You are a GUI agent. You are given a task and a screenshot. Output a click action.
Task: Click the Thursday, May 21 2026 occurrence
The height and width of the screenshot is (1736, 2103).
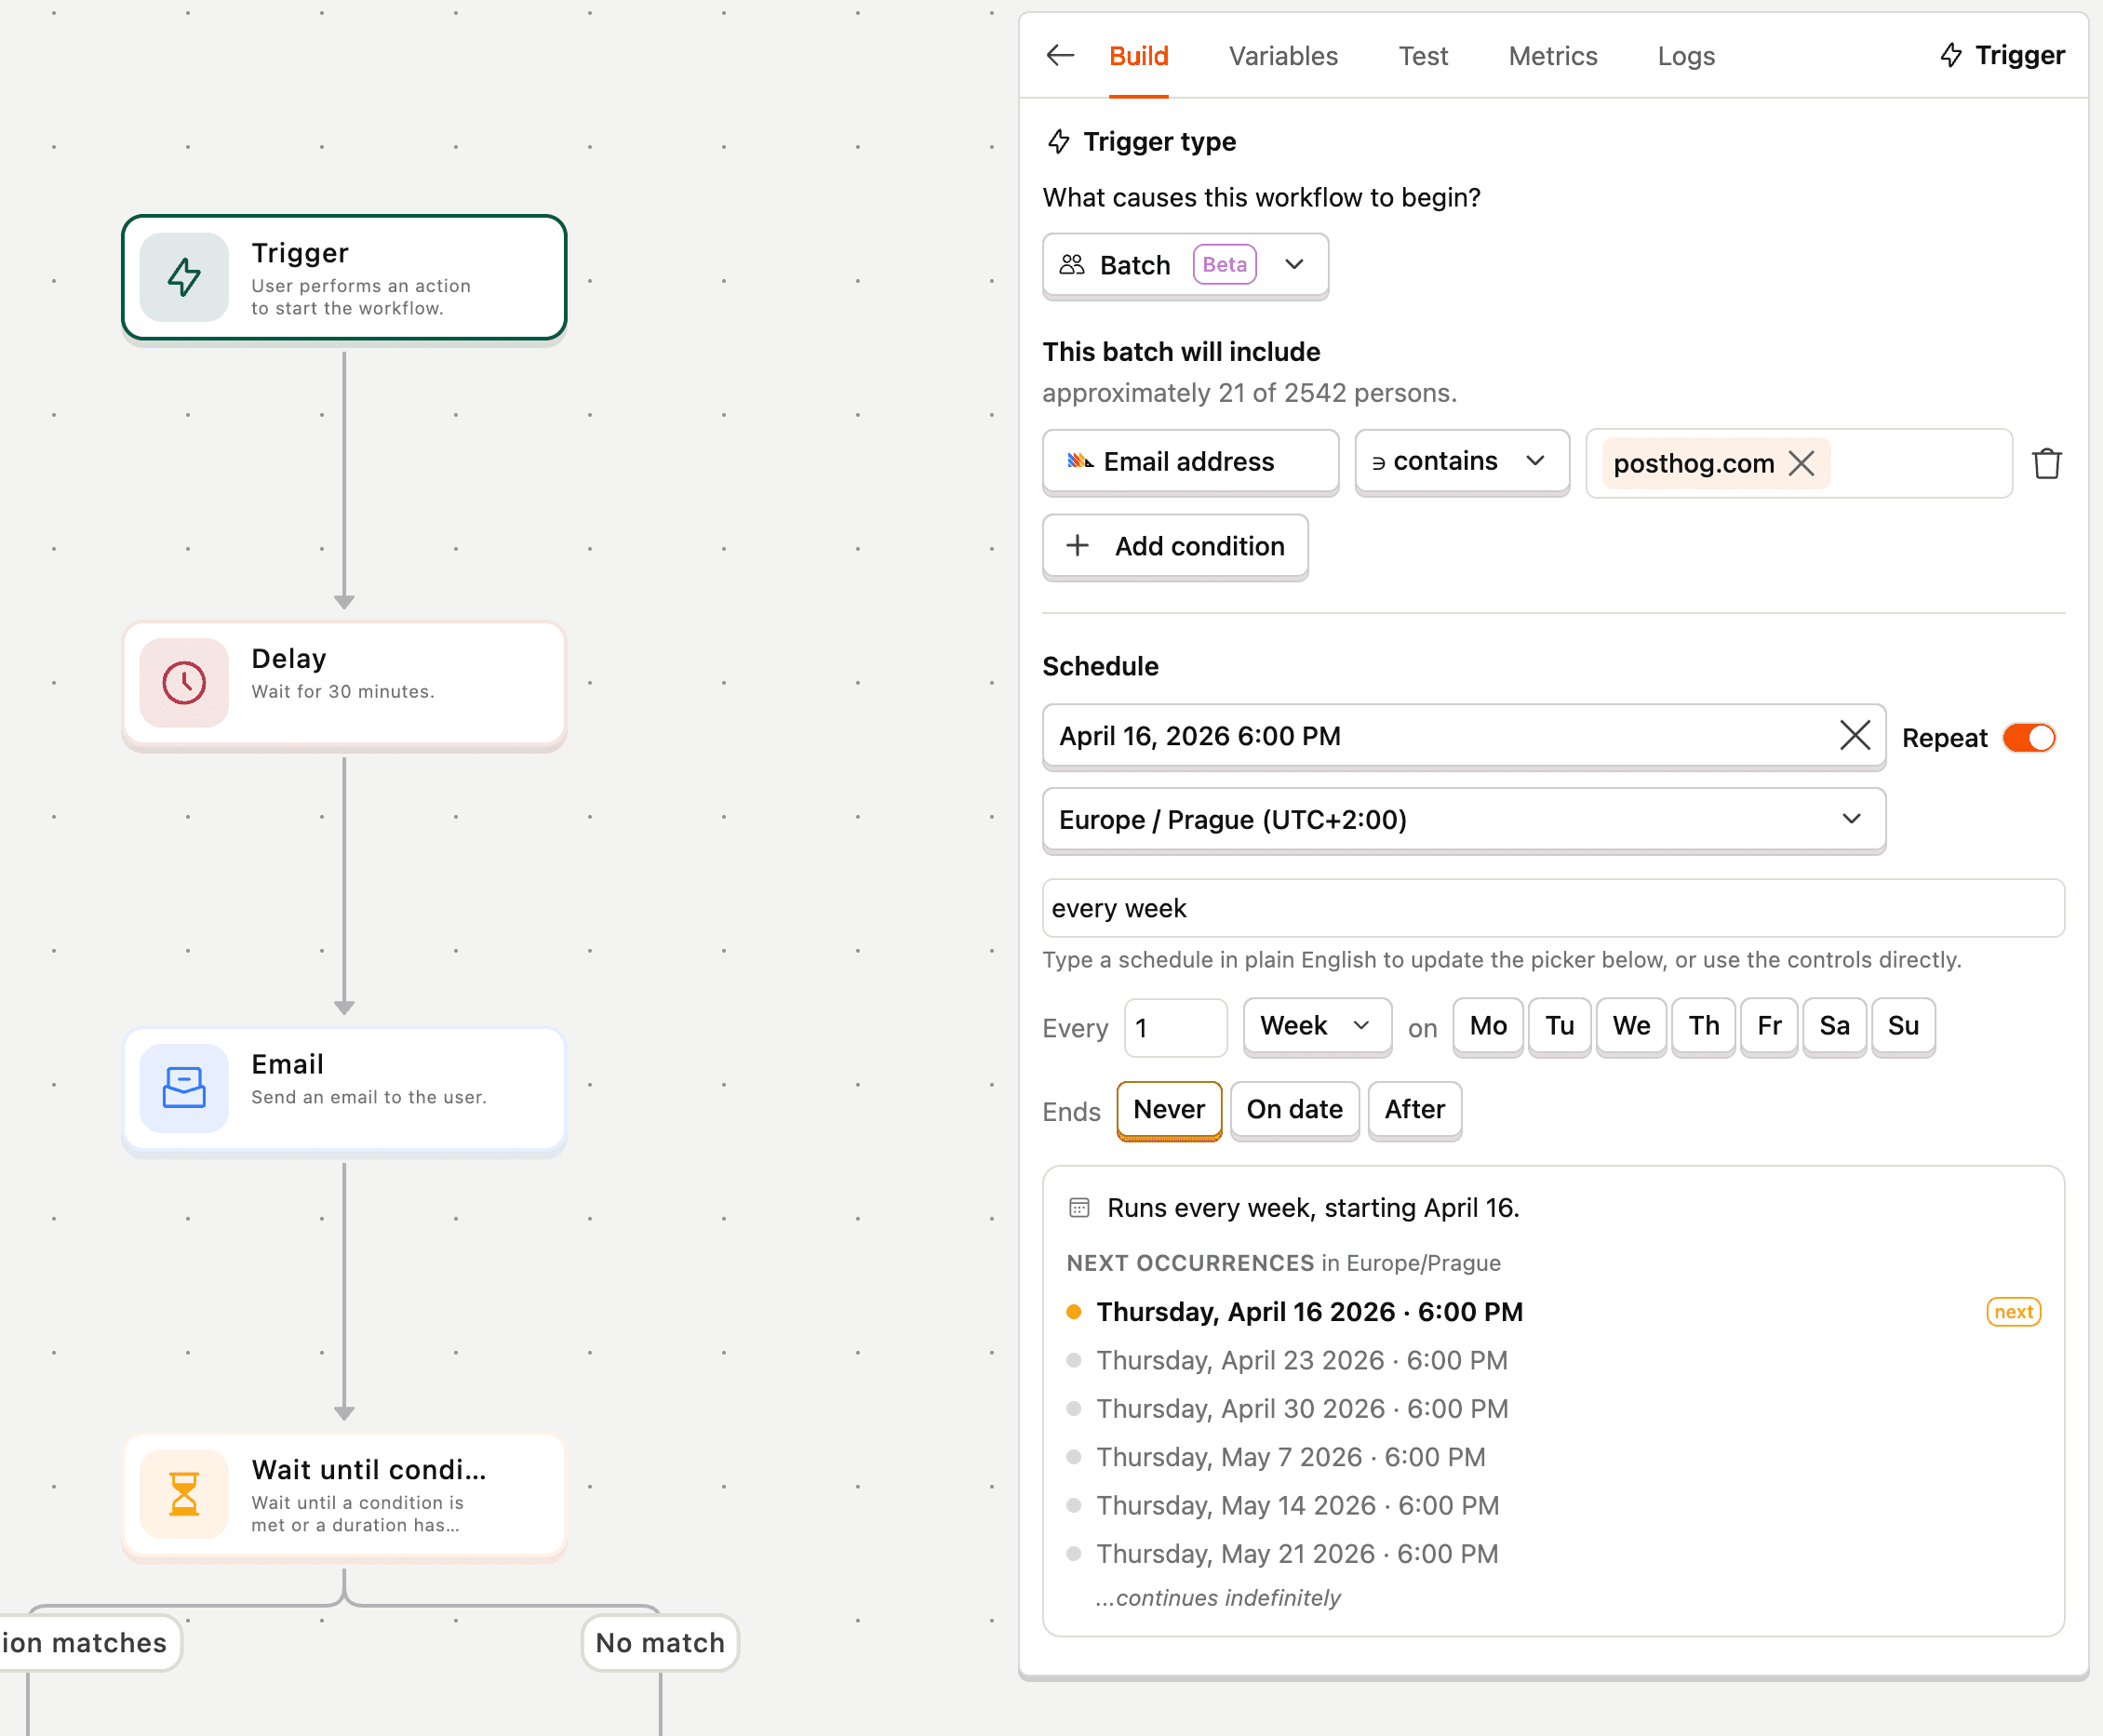pos(1297,1554)
